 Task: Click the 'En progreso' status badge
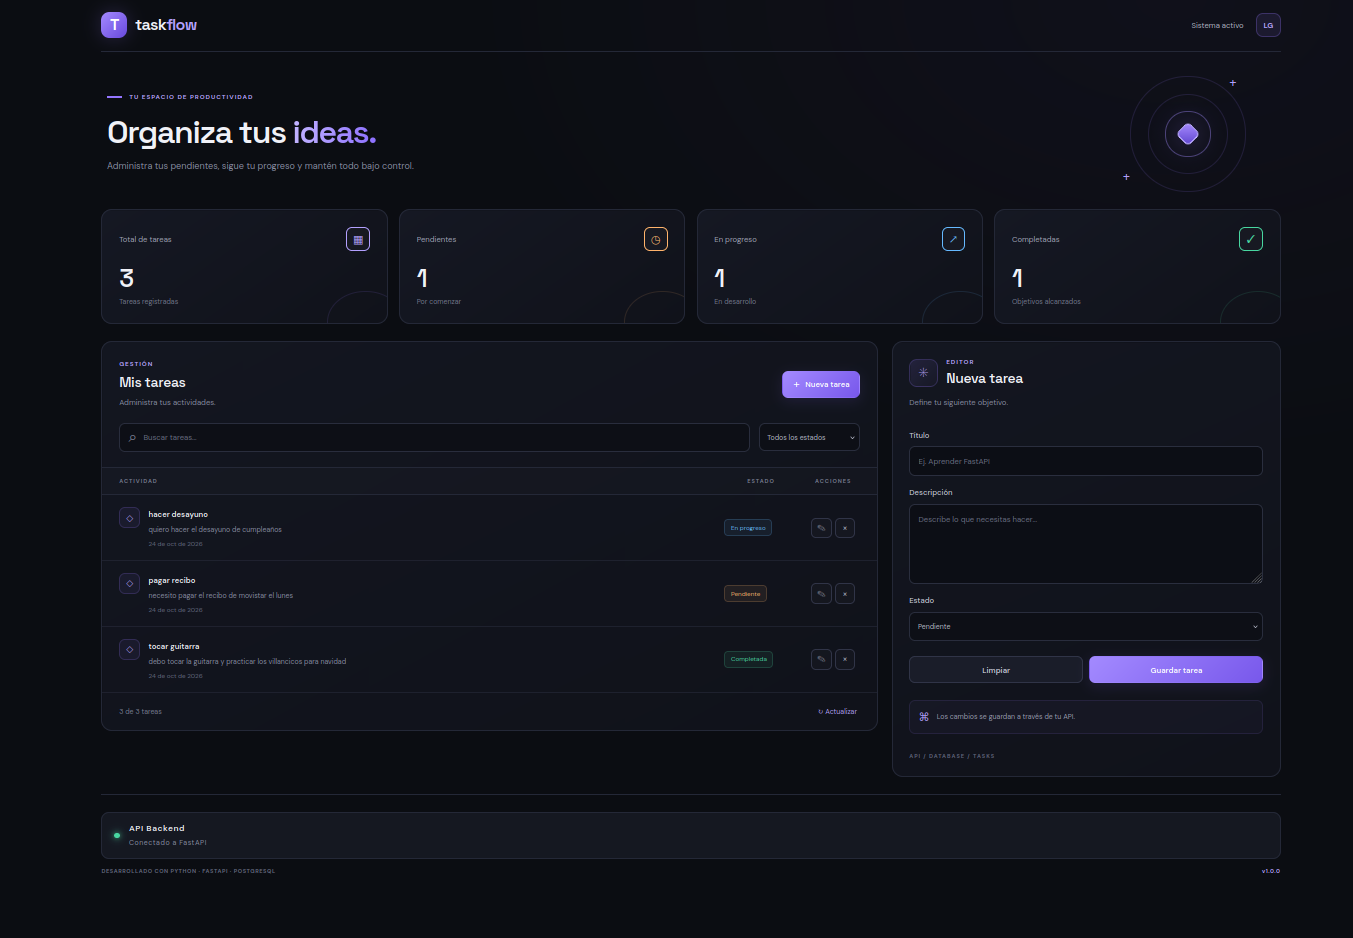click(x=748, y=528)
